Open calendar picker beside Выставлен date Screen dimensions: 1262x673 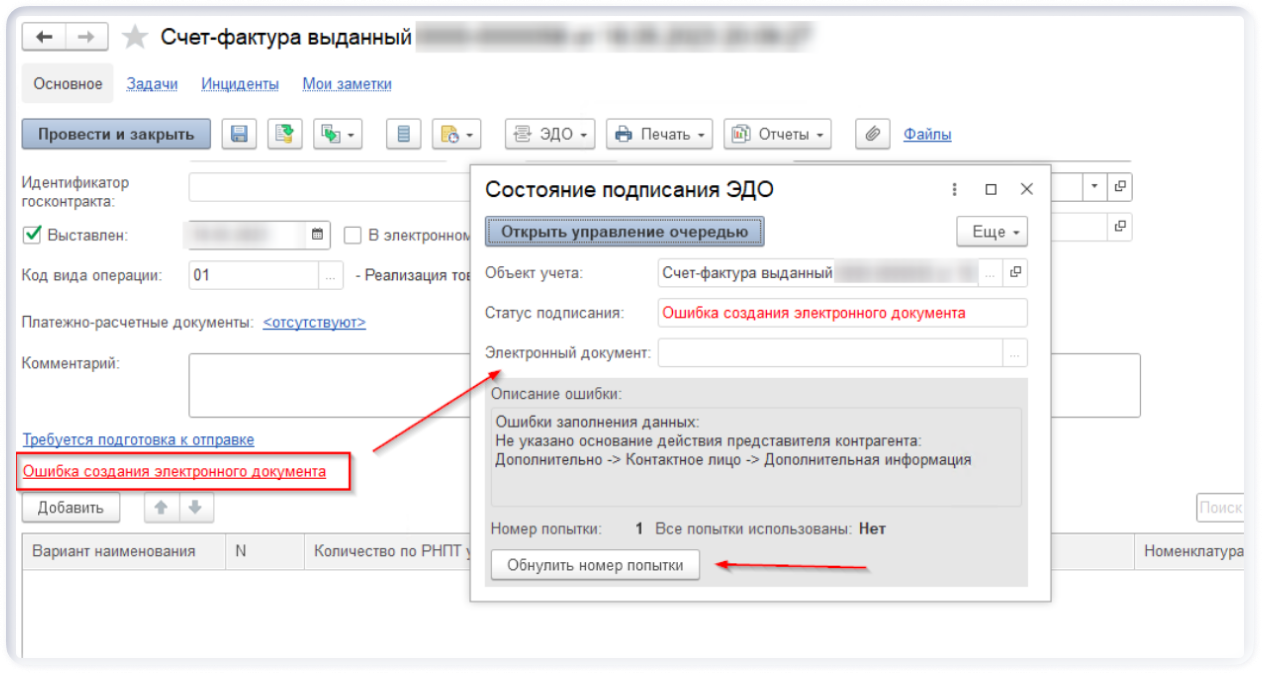(x=318, y=235)
